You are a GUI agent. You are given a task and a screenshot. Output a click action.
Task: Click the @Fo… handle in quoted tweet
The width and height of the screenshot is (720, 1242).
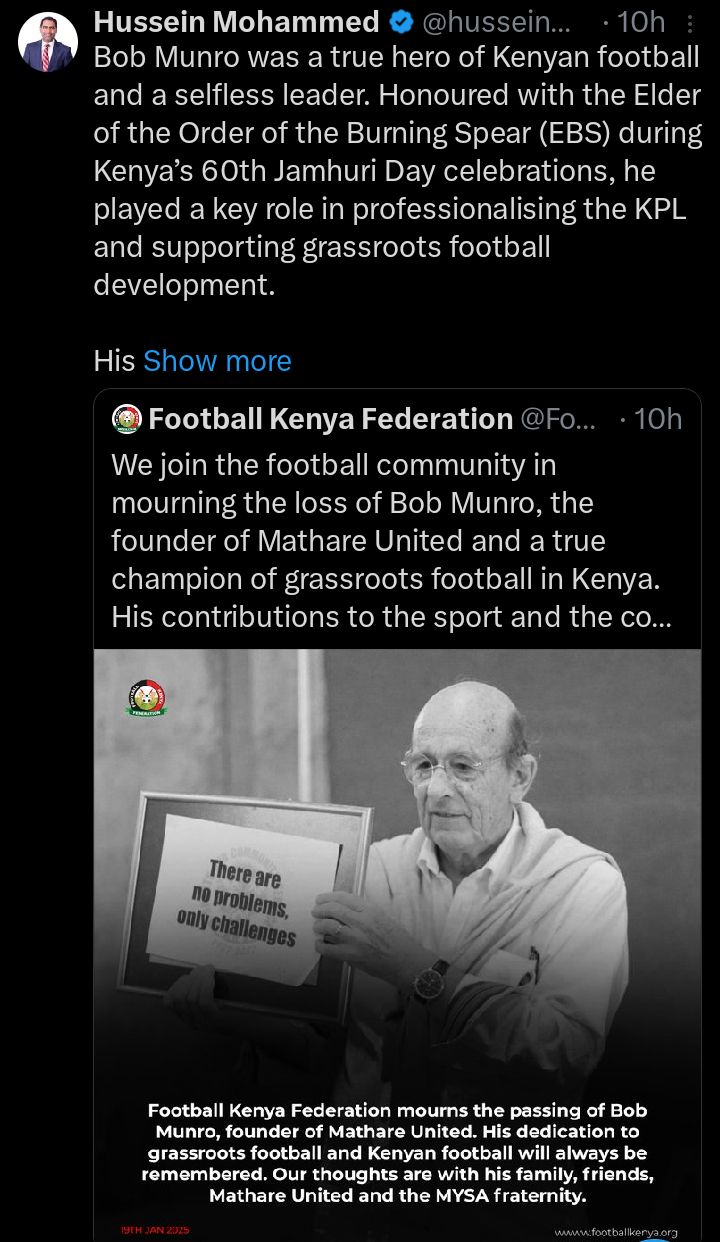pyautogui.click(x=558, y=419)
